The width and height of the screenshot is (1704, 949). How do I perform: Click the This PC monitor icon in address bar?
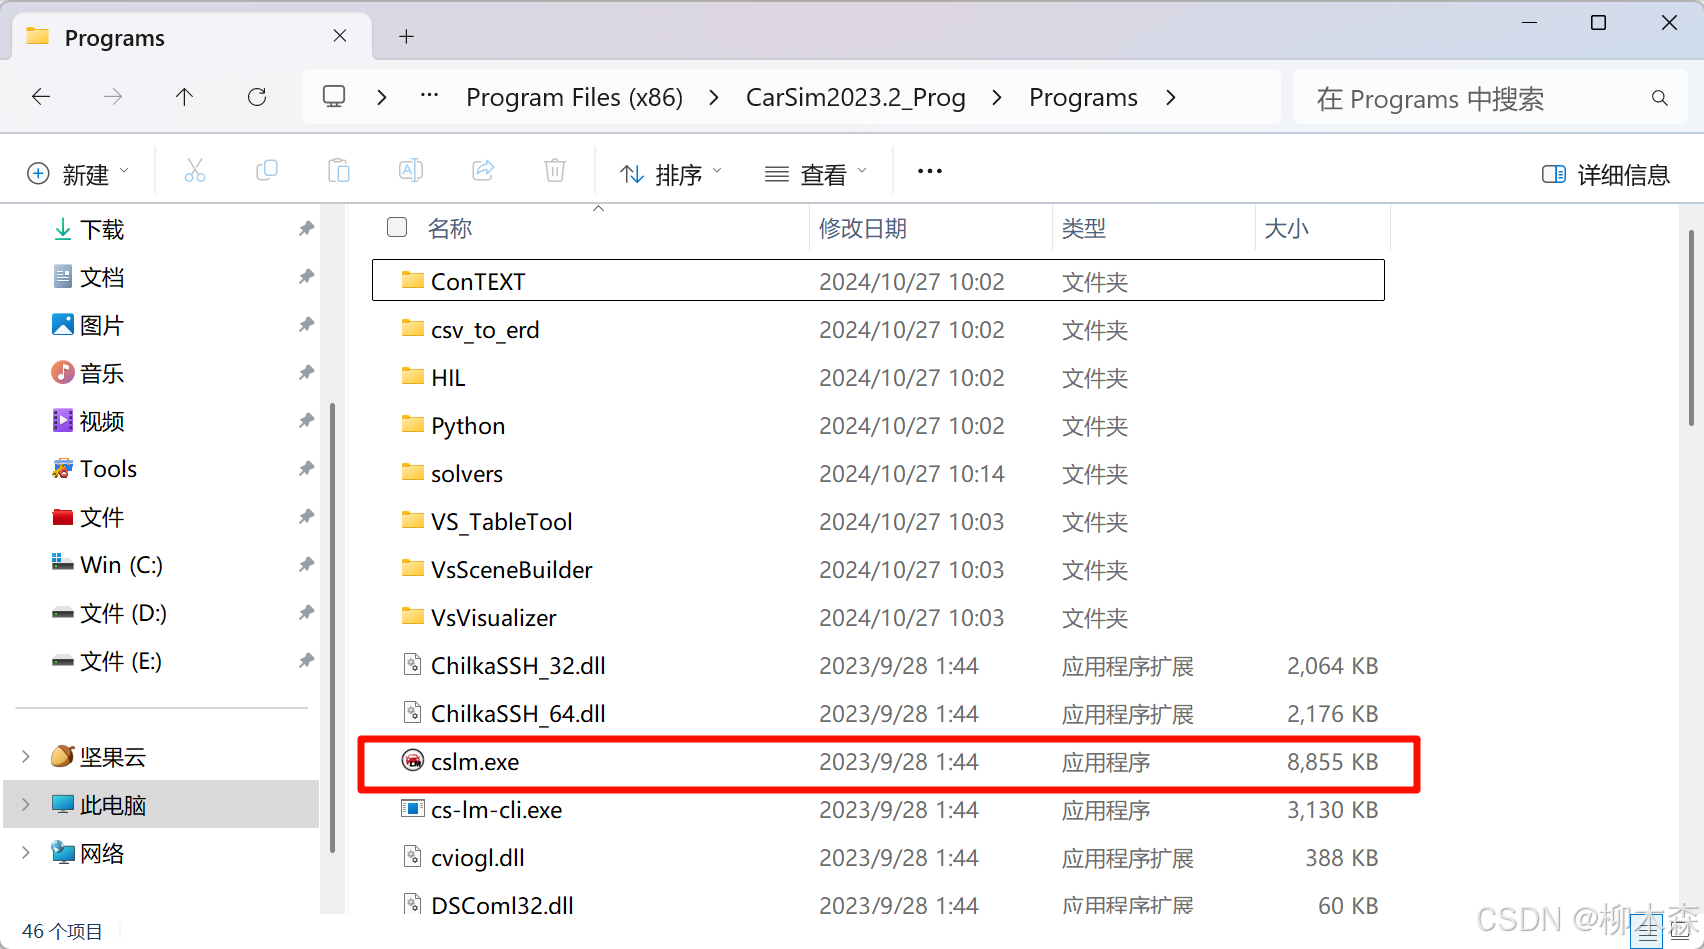point(334,97)
